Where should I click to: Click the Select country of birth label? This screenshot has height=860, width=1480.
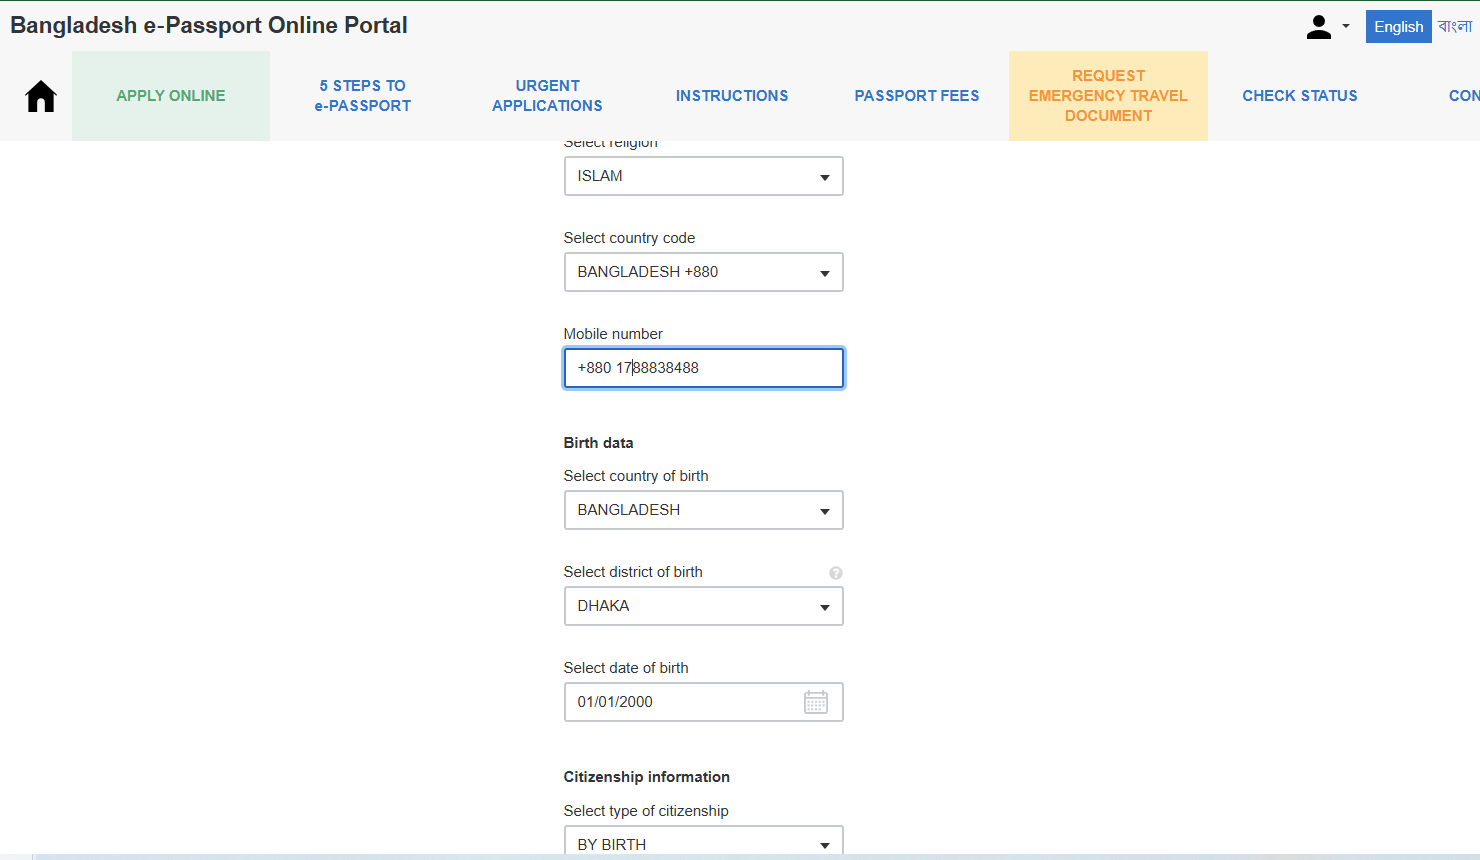tap(636, 476)
